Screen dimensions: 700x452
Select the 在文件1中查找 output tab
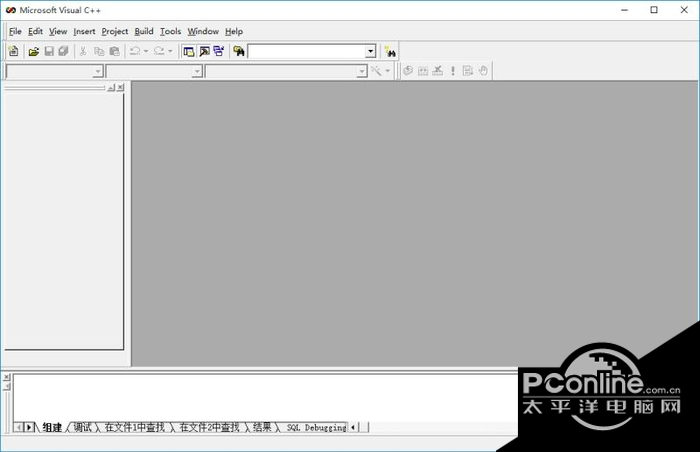134,427
